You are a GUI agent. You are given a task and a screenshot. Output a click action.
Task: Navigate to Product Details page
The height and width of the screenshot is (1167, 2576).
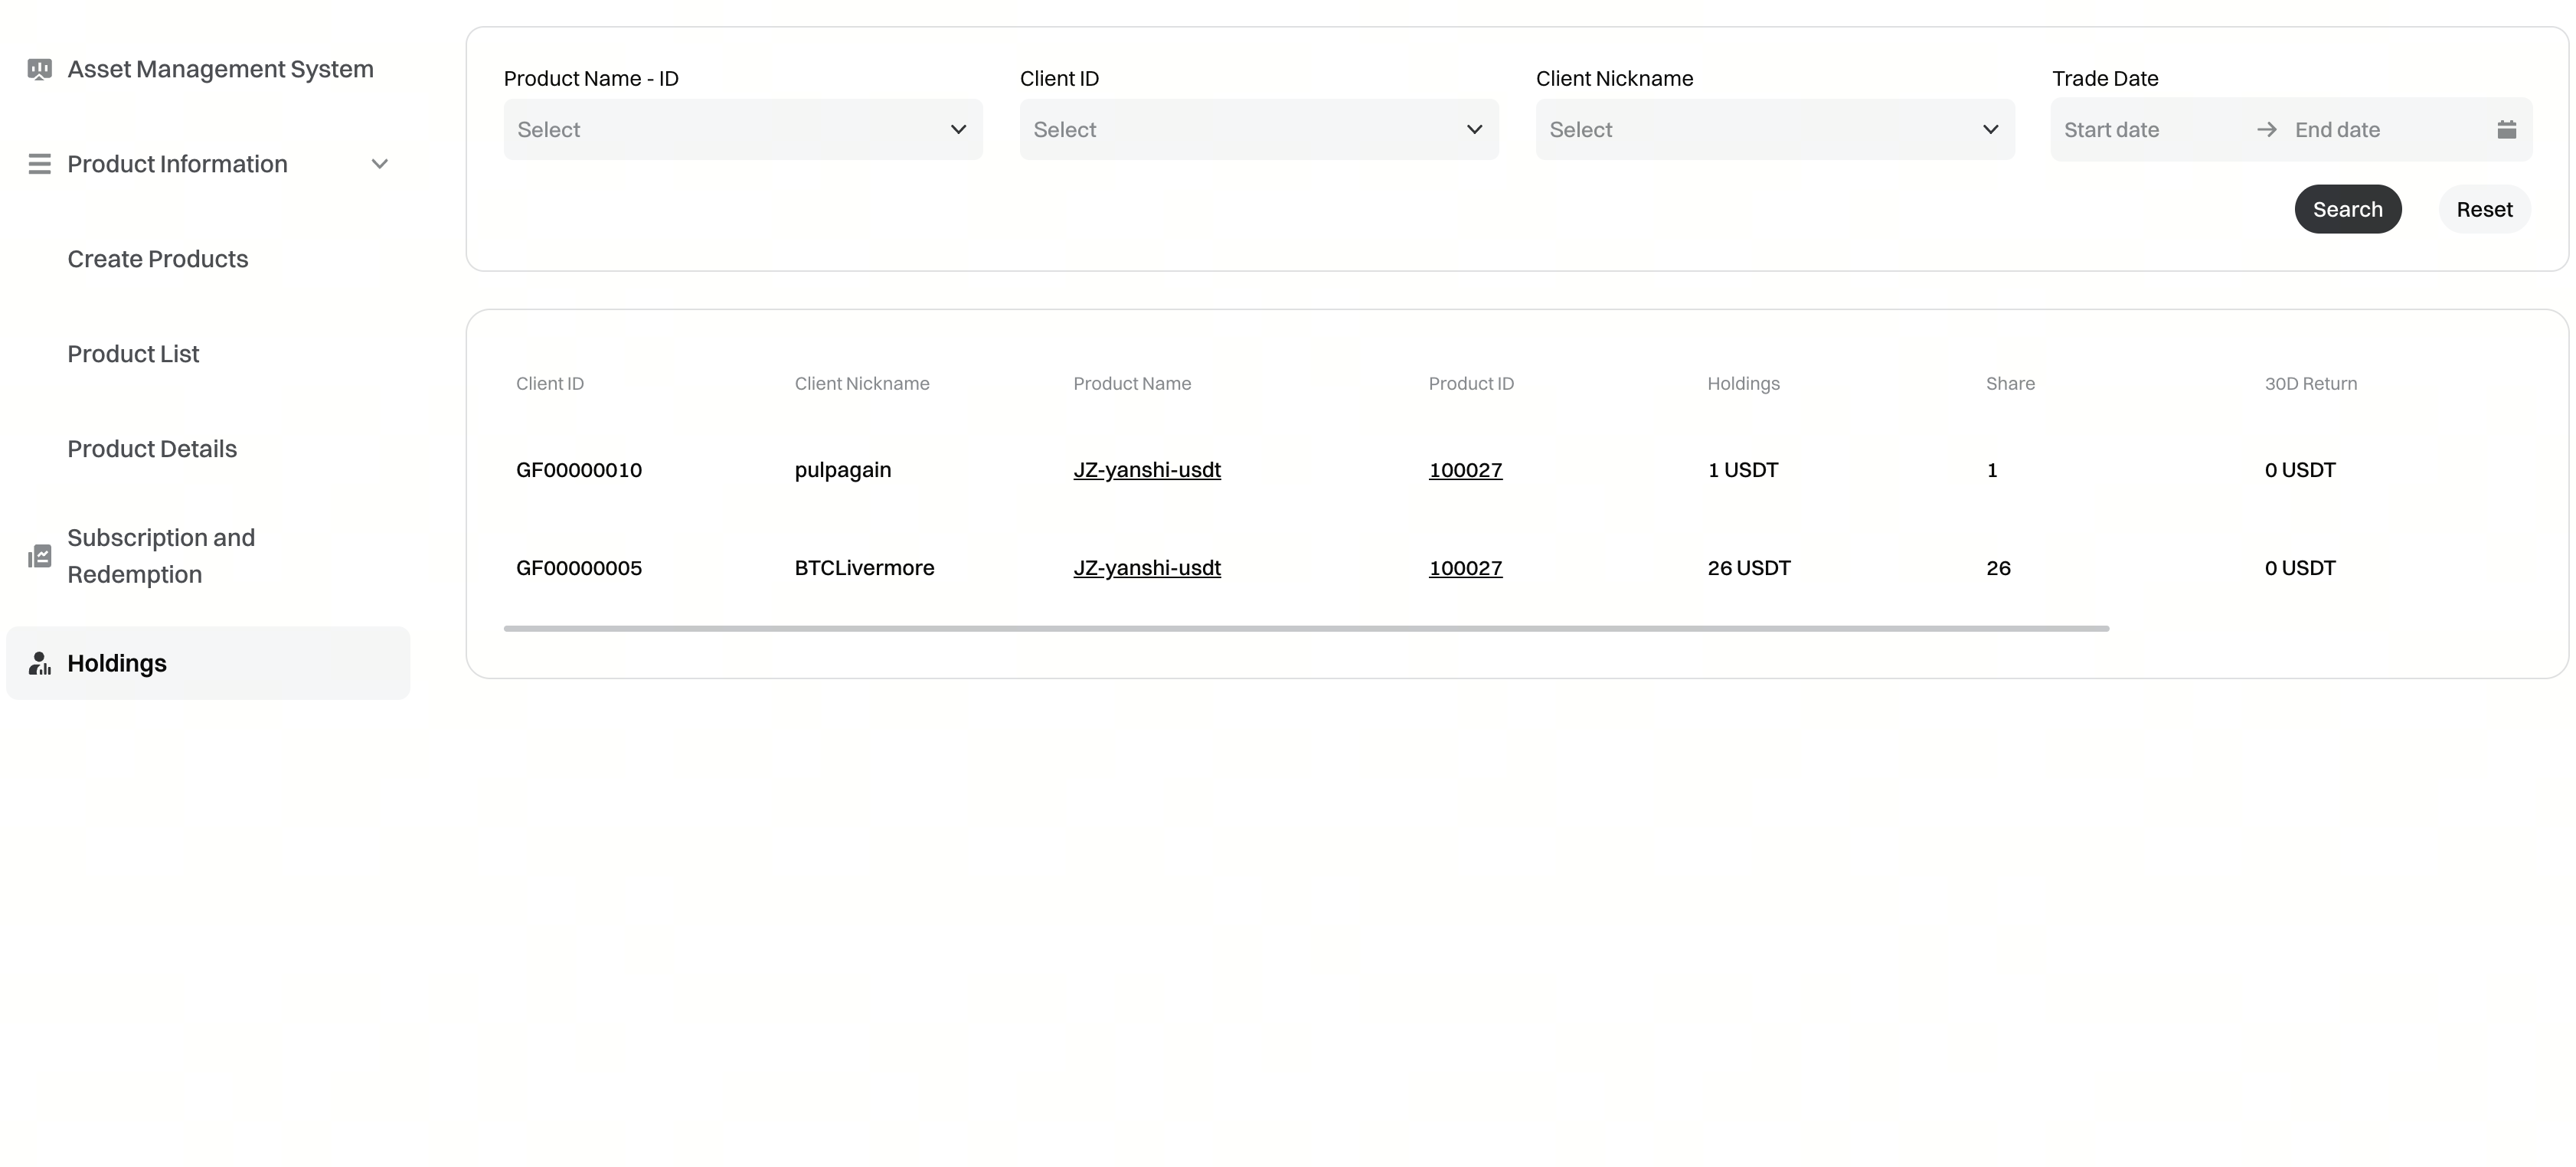(x=152, y=449)
